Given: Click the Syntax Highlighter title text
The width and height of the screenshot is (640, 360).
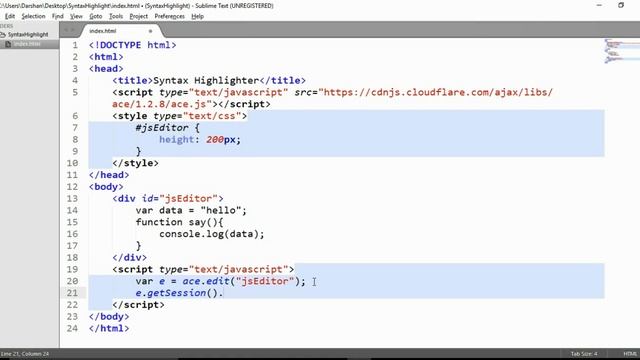Looking at the screenshot, I should (206, 81).
